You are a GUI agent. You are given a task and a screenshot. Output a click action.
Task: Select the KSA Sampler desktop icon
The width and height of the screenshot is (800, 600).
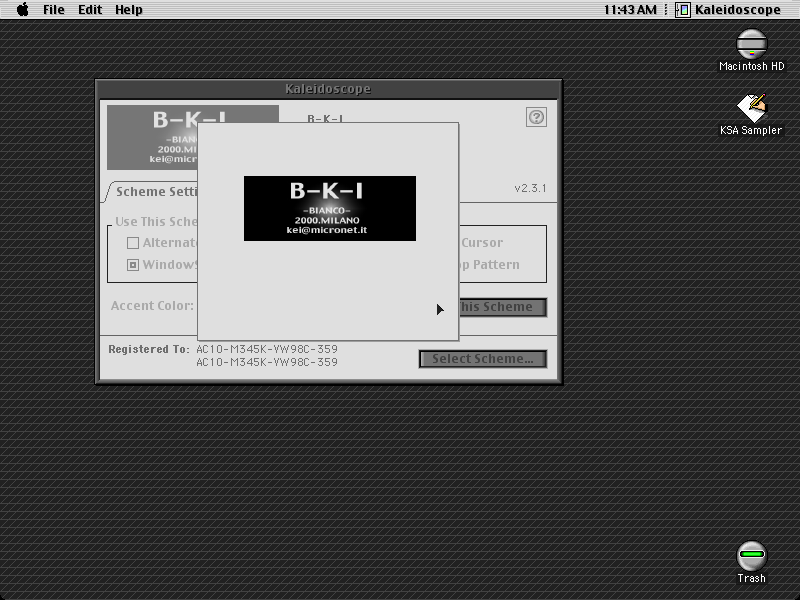751,115
